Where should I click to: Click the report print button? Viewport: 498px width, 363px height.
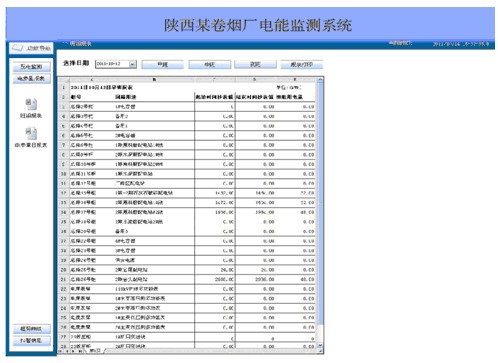point(302,64)
